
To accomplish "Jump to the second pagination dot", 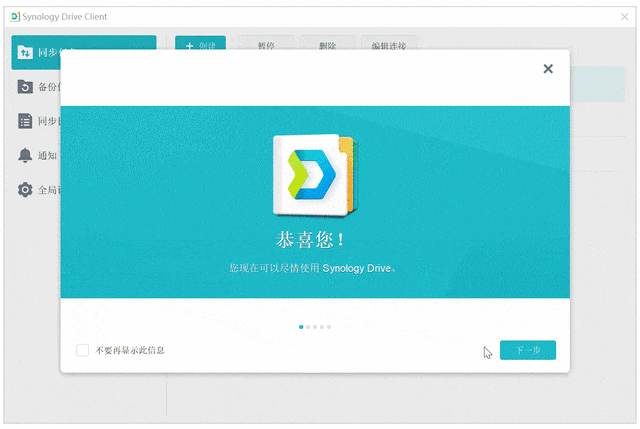I will pyautogui.click(x=308, y=327).
